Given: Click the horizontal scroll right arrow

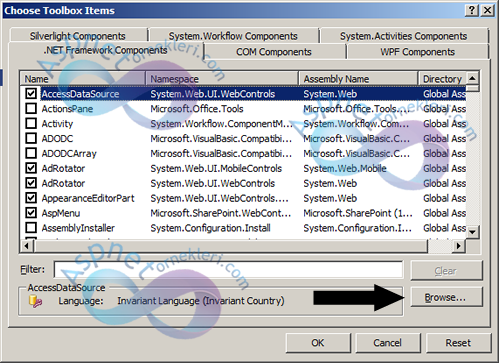Looking at the screenshot, I should tap(459, 246).
